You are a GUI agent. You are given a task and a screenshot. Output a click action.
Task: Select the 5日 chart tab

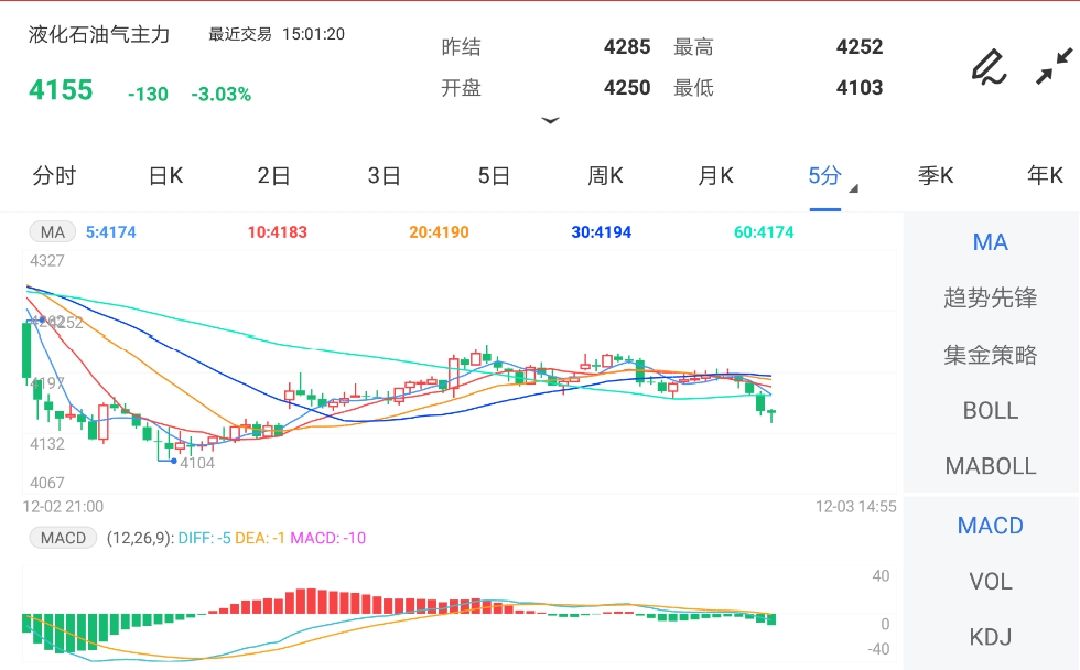tap(494, 176)
